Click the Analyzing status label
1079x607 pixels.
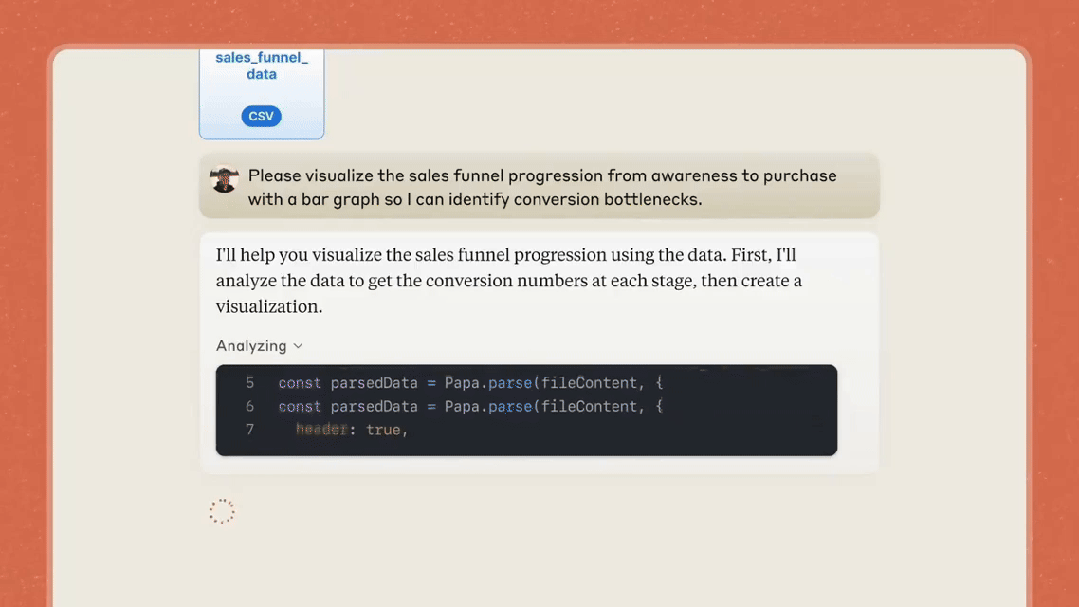point(251,346)
